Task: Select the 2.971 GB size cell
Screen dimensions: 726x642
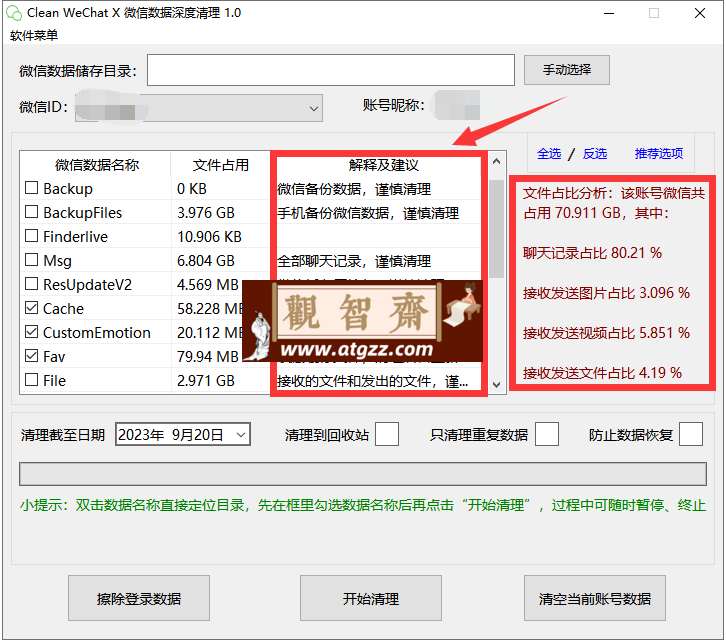Action: [x=206, y=380]
